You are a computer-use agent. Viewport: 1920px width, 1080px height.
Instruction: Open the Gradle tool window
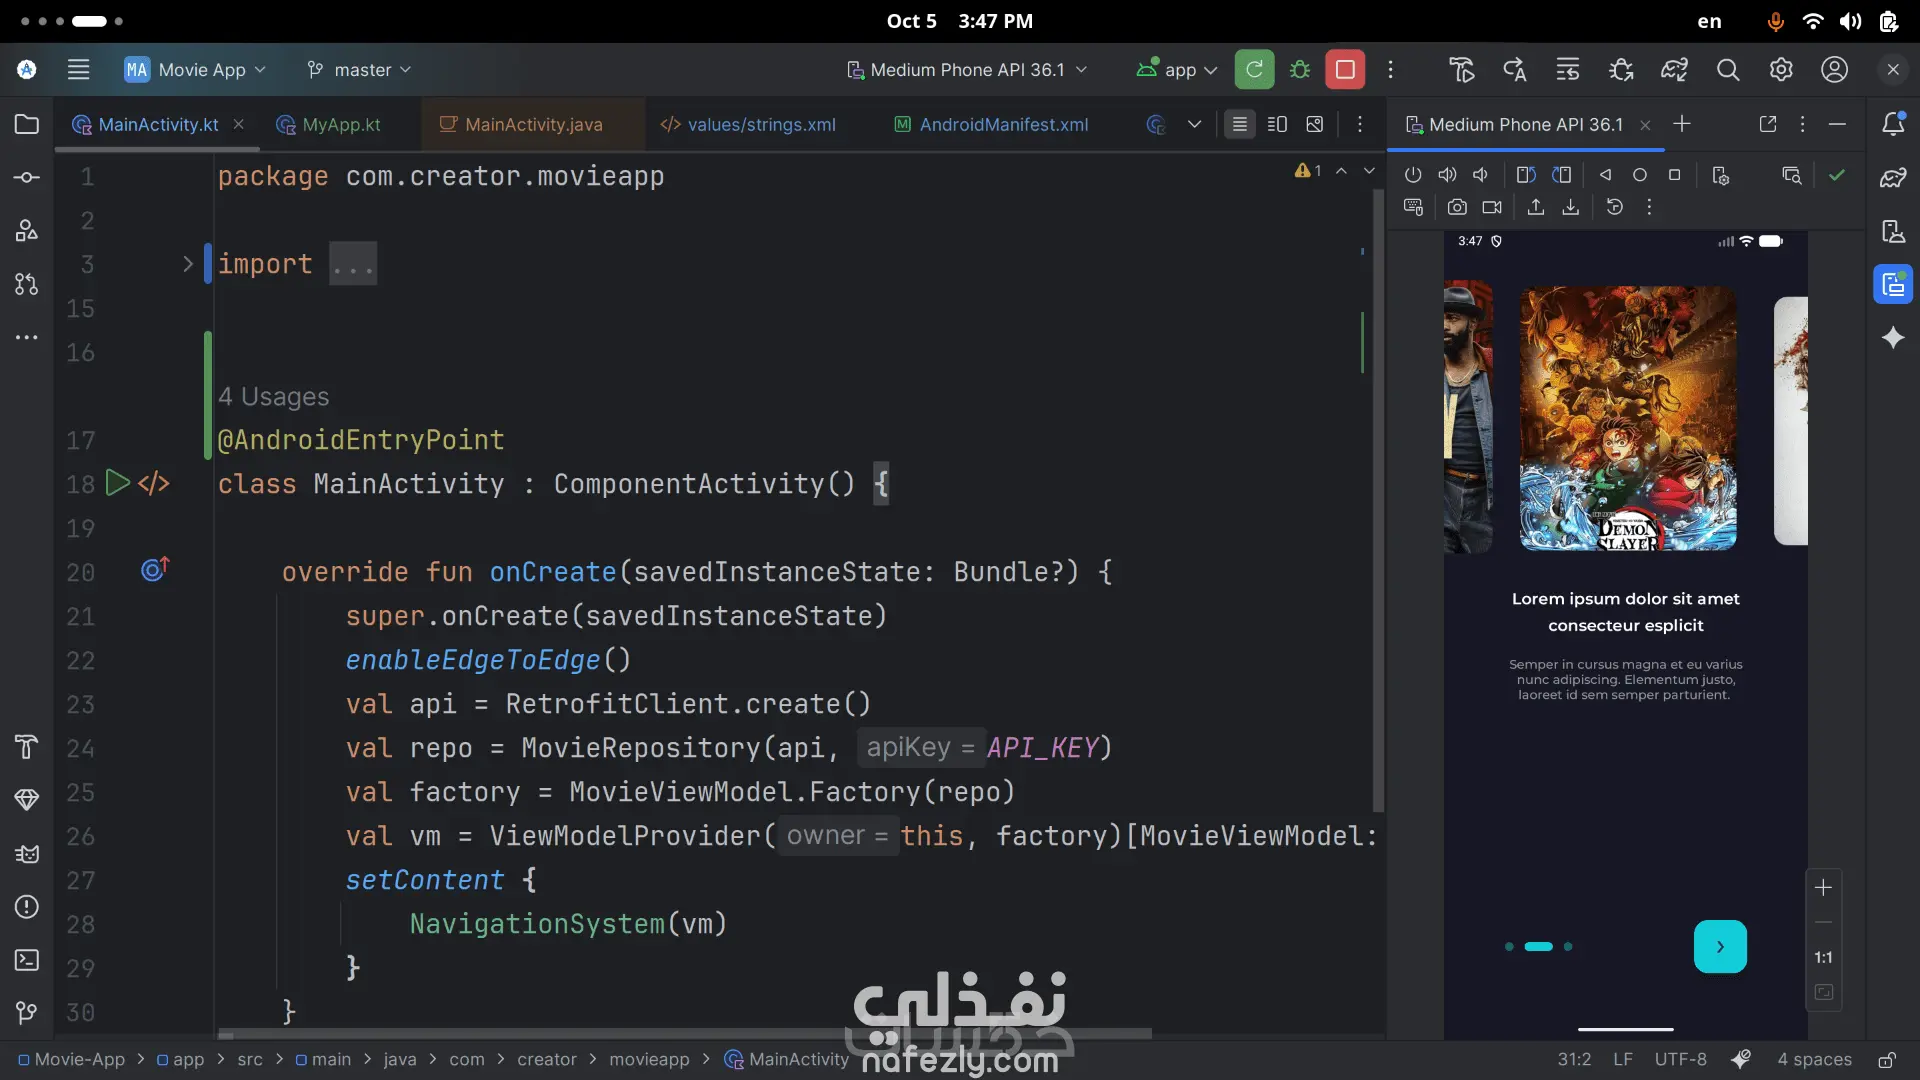[1893, 178]
